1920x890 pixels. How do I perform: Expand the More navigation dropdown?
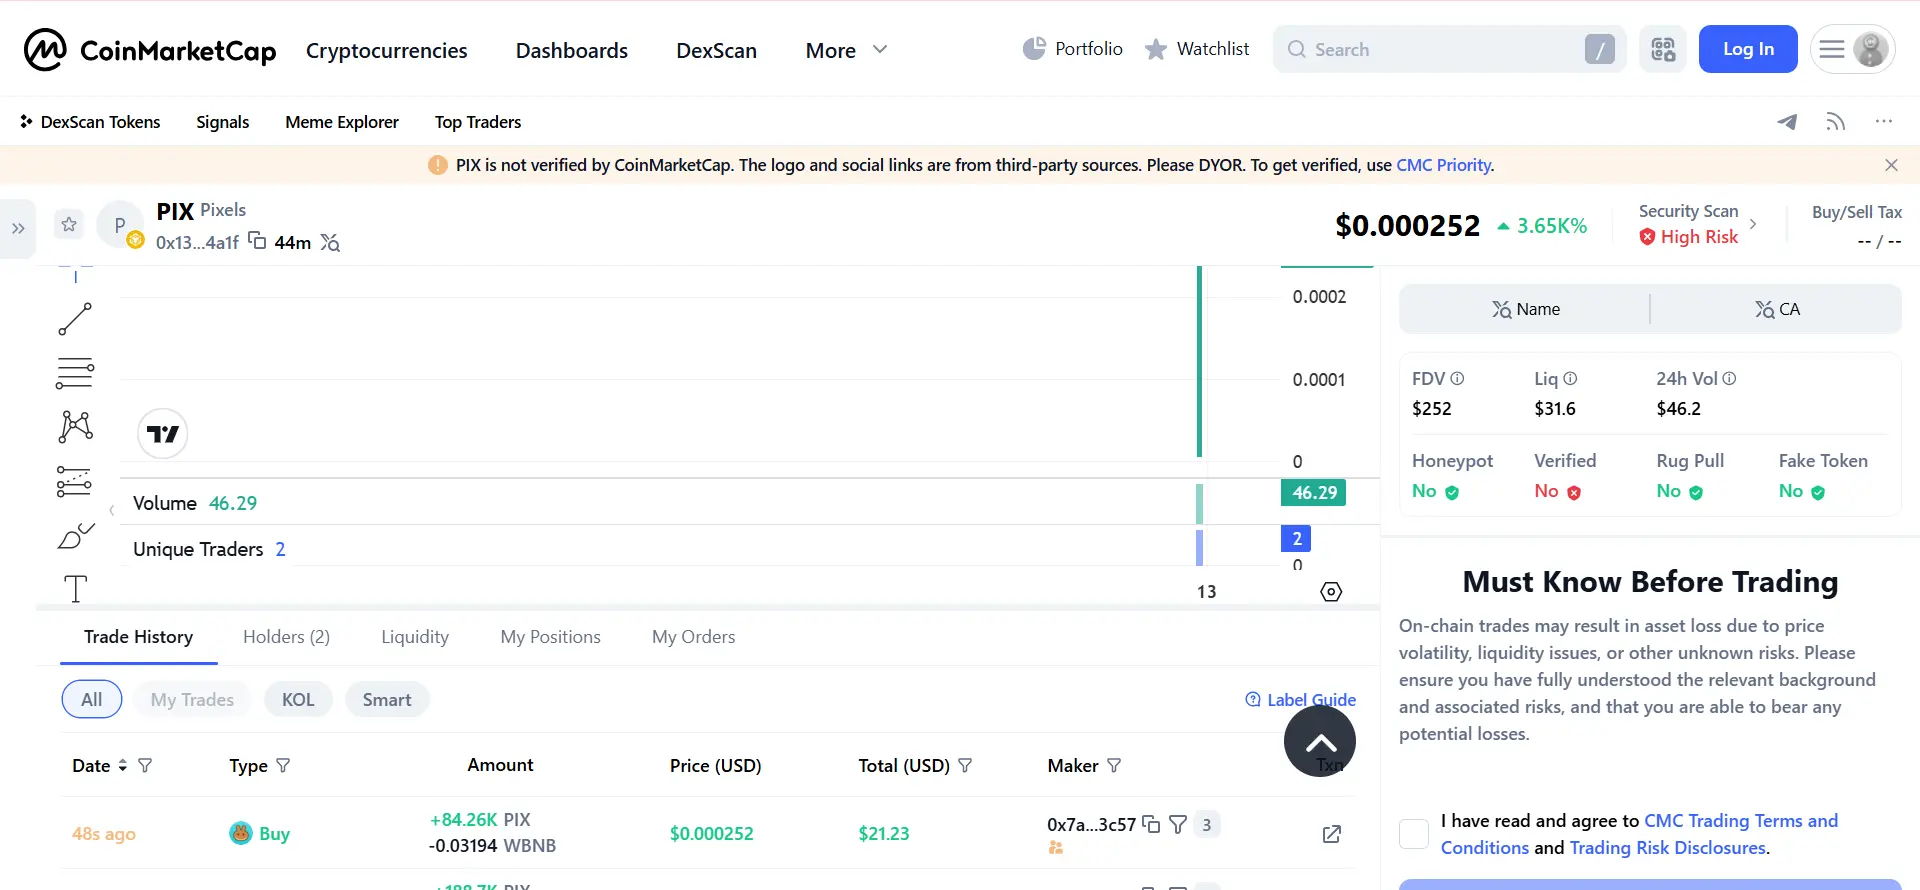tap(846, 50)
